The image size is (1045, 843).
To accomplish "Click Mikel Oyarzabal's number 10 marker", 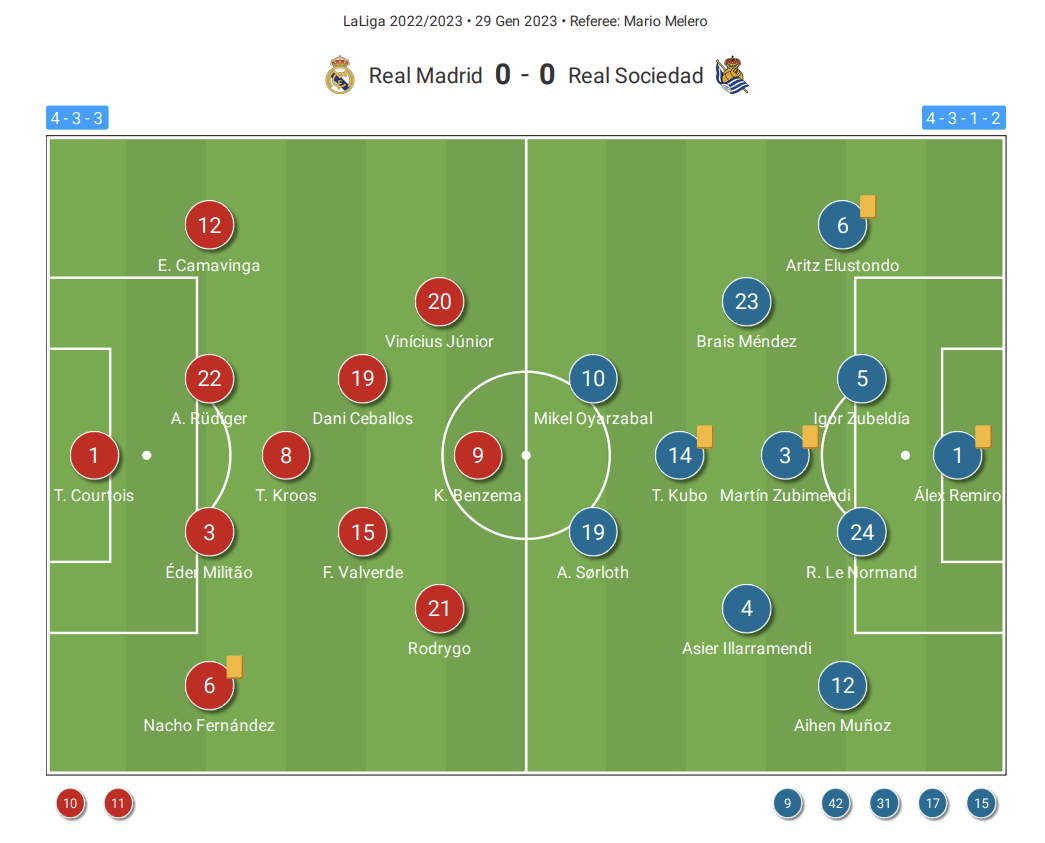I will click(593, 379).
